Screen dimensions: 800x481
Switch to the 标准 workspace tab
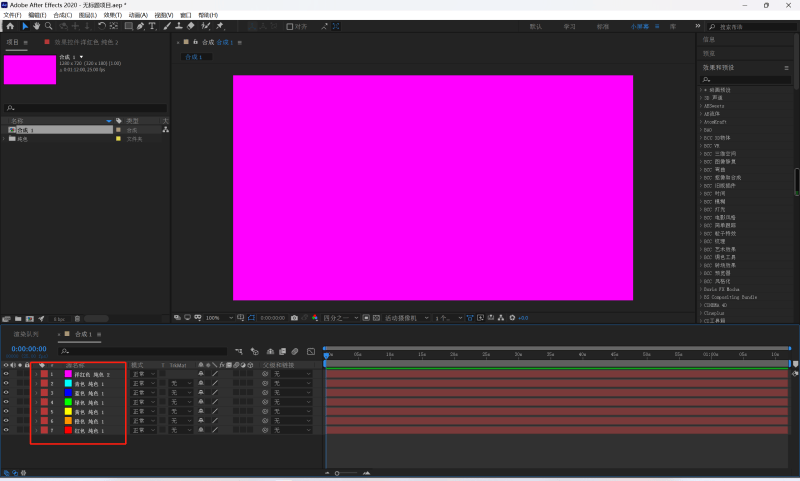(603, 26)
